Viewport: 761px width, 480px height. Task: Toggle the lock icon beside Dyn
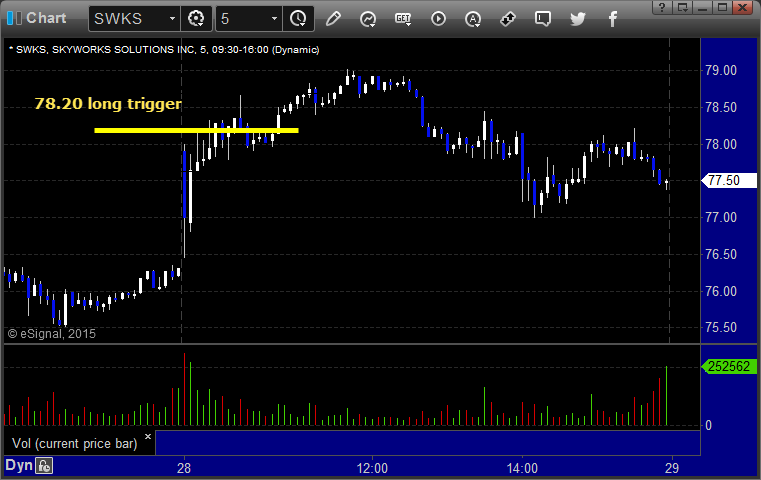click(44, 466)
